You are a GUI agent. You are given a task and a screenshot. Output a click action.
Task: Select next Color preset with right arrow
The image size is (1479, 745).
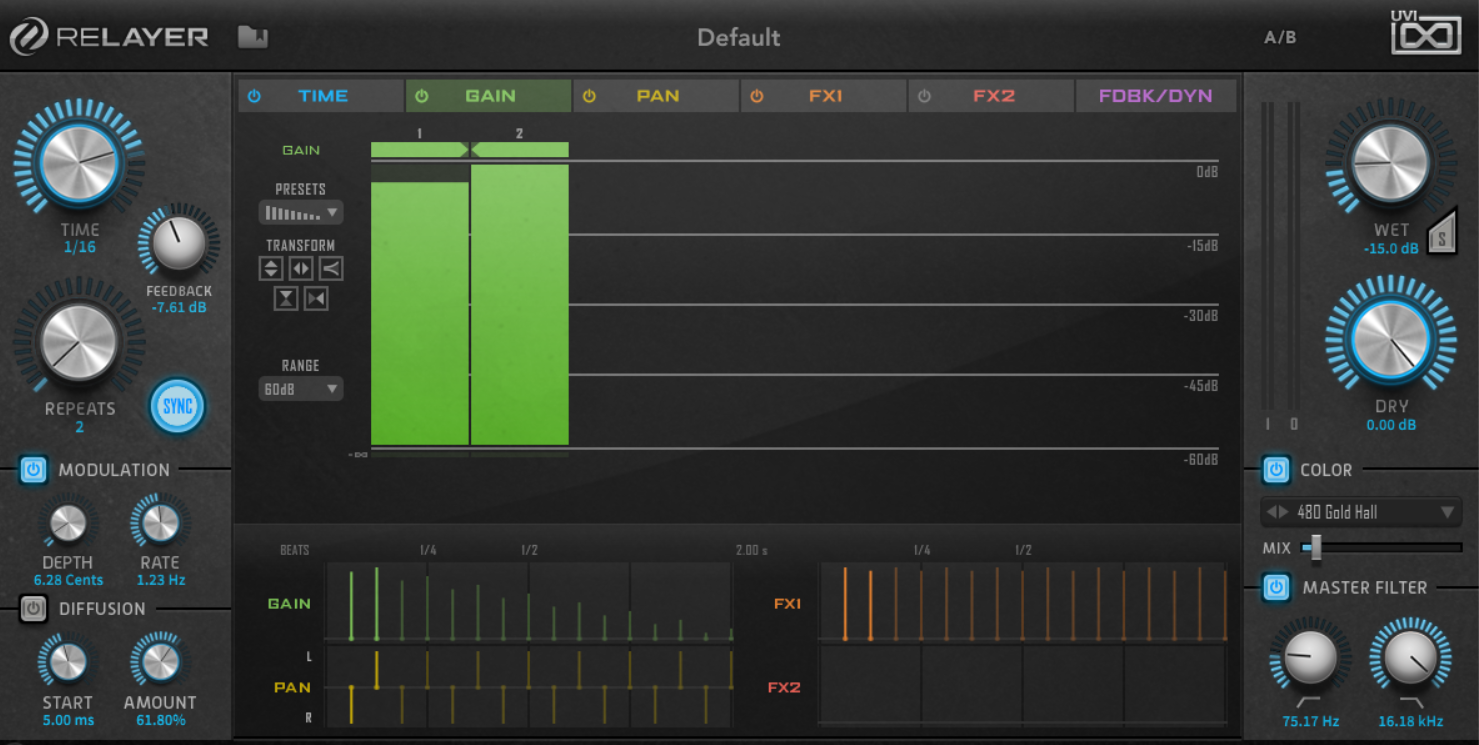[x=1284, y=512]
